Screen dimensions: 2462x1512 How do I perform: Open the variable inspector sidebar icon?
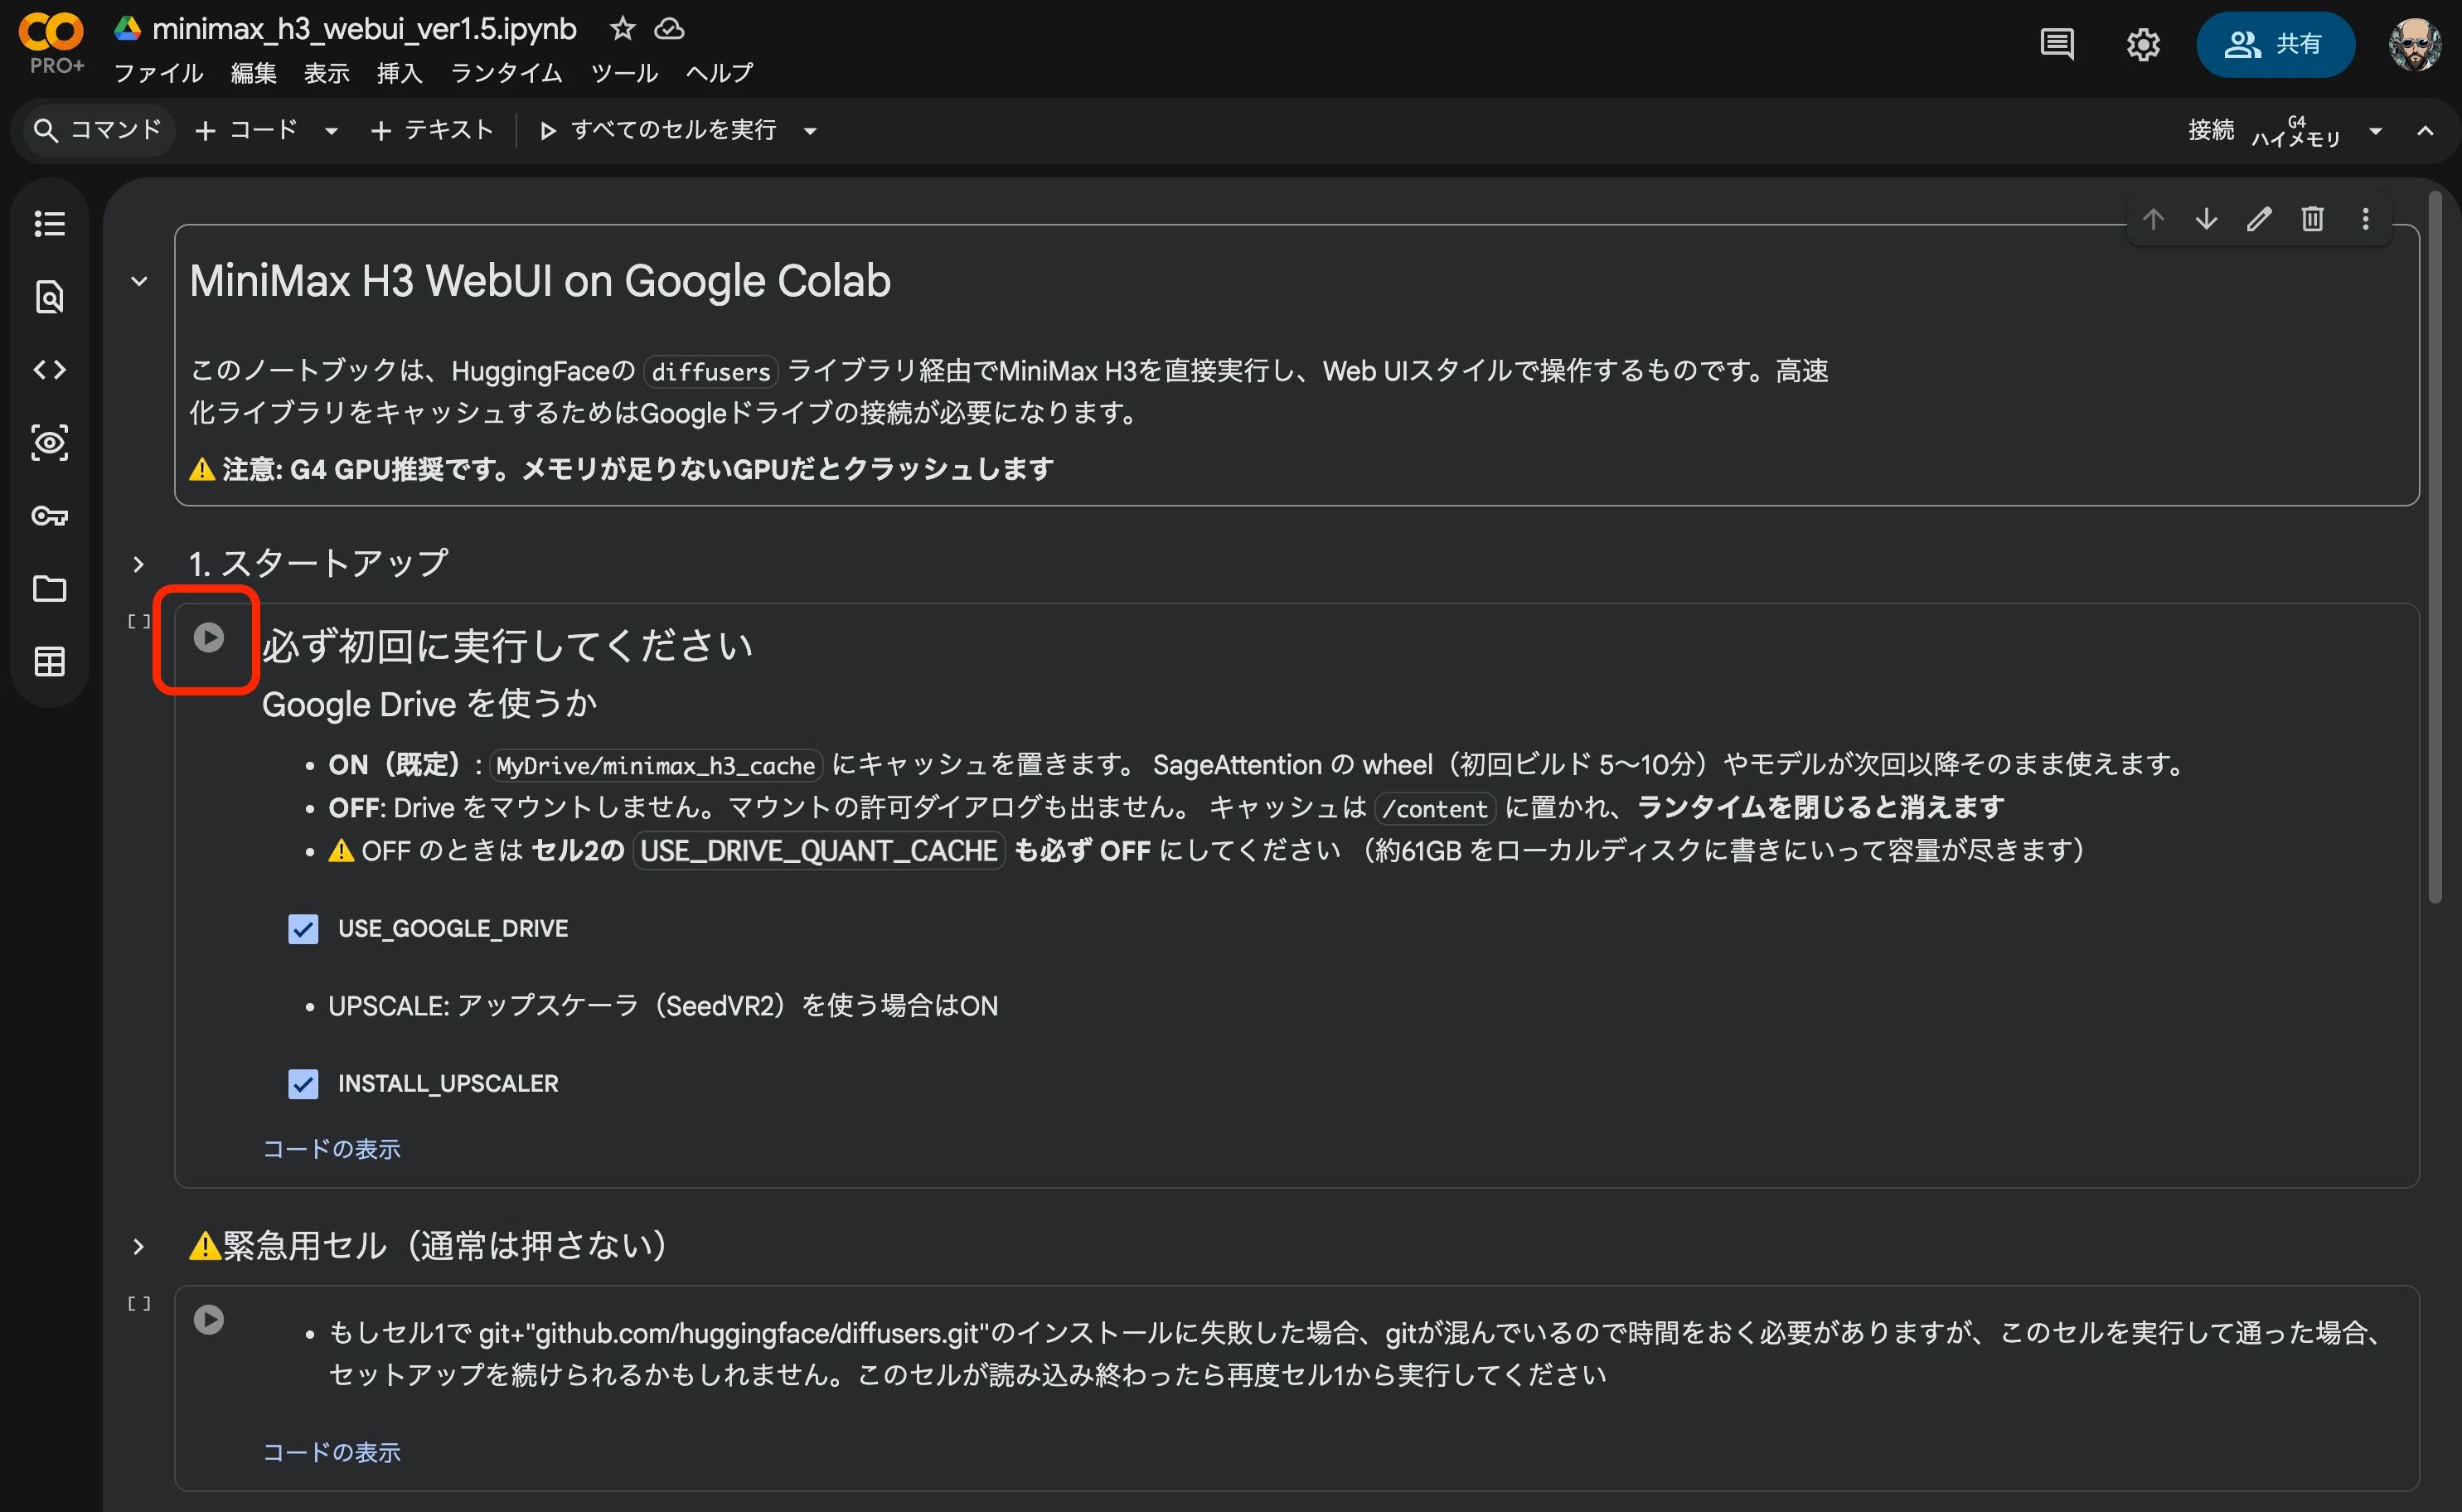pos(49,443)
